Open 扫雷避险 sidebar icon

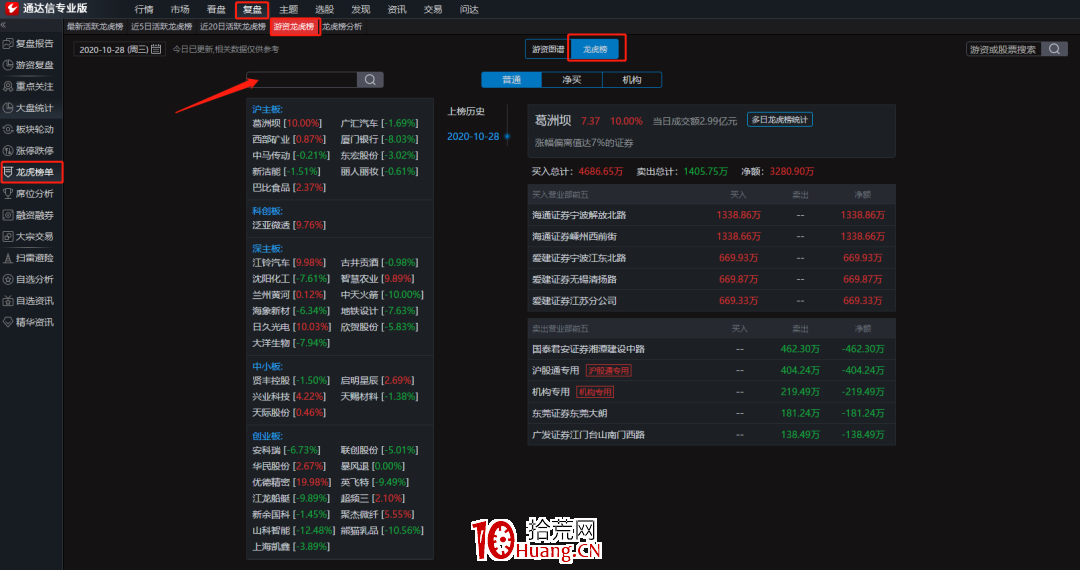8,258
